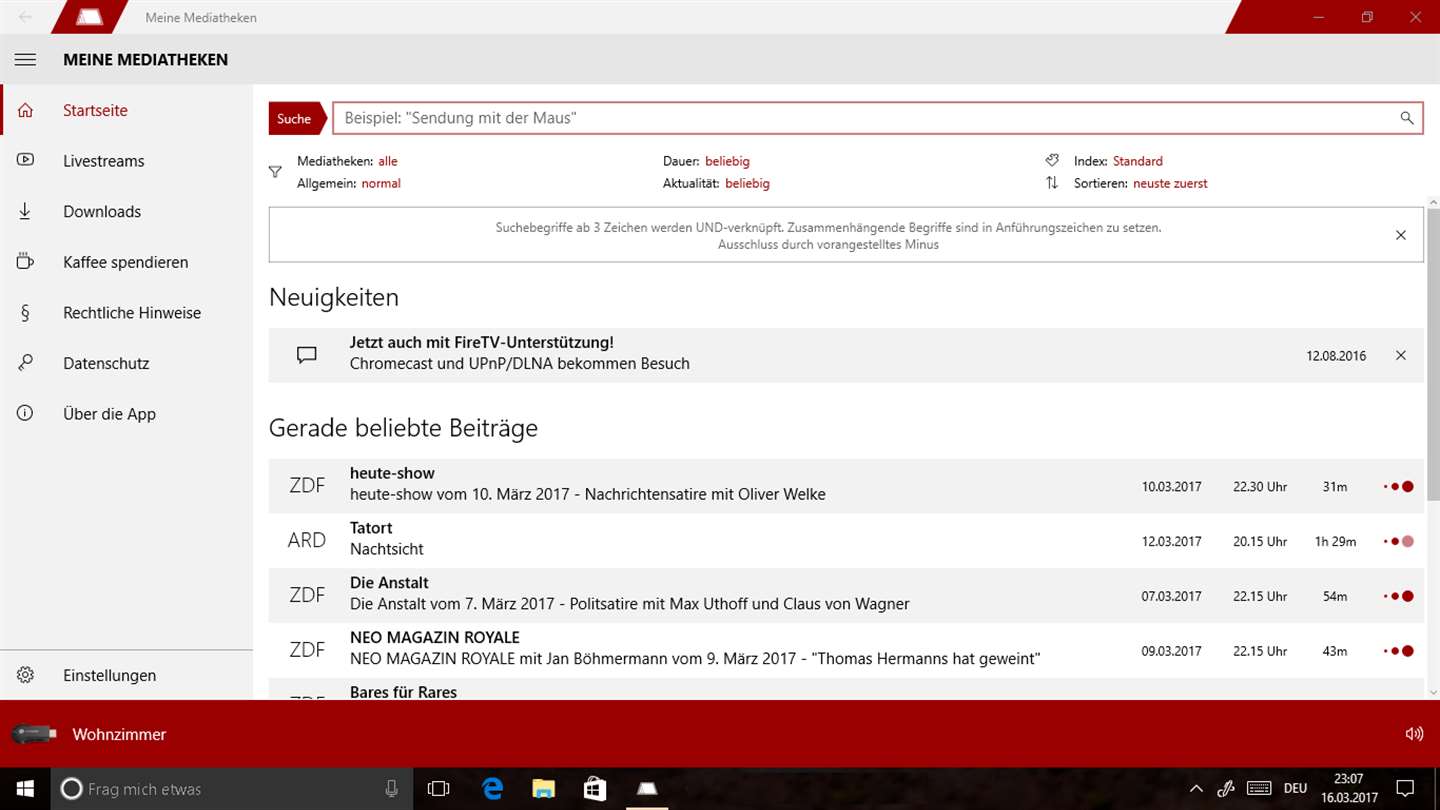
Task: Open Livestreams in the sidebar
Action: point(127,161)
